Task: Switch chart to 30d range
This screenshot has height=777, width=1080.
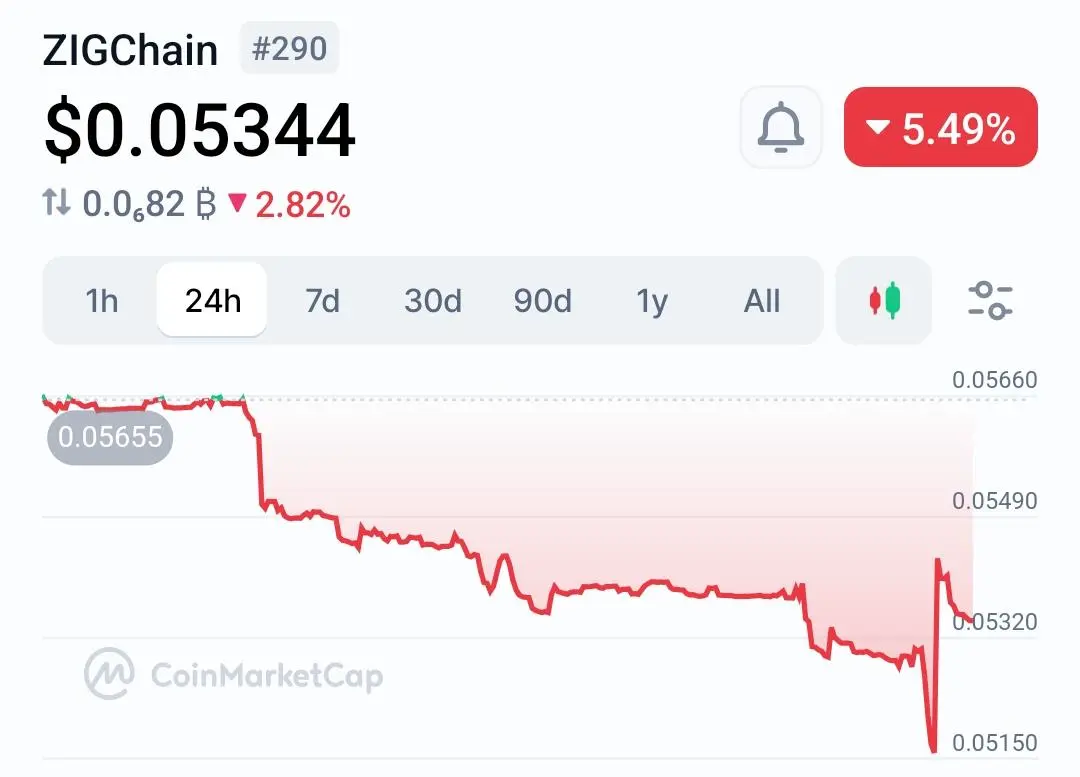Action: (x=433, y=301)
